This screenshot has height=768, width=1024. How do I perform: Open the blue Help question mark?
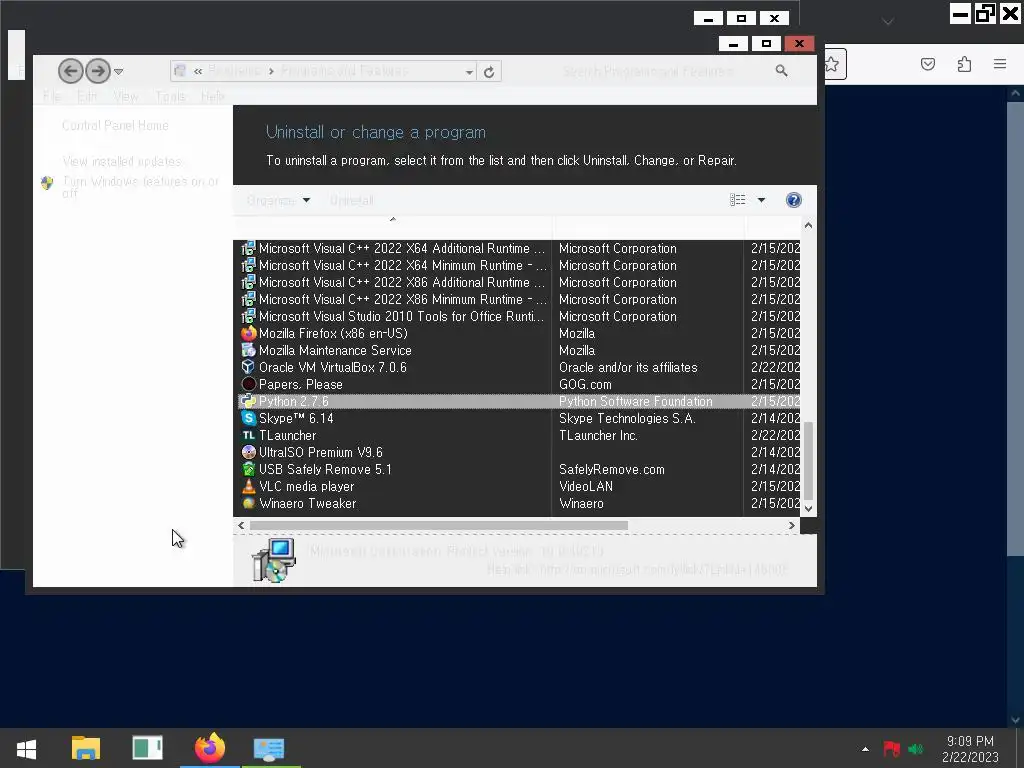(x=793, y=200)
